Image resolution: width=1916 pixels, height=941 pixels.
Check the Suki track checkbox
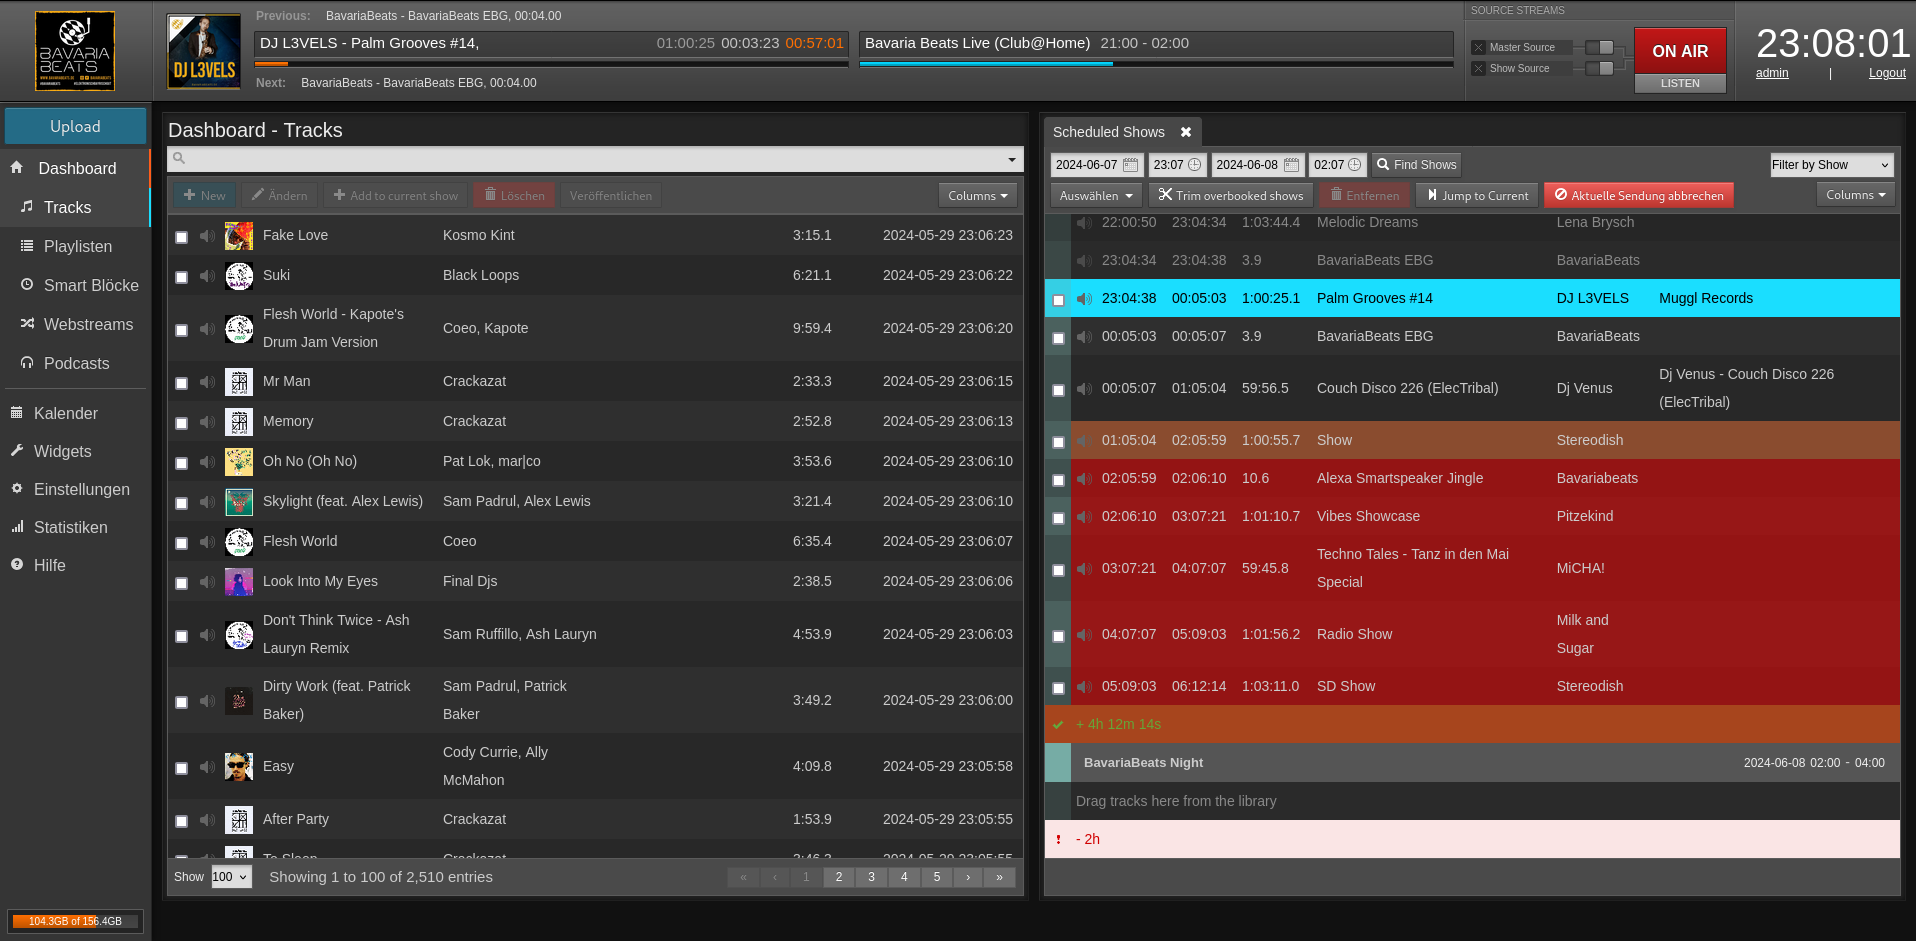(181, 277)
